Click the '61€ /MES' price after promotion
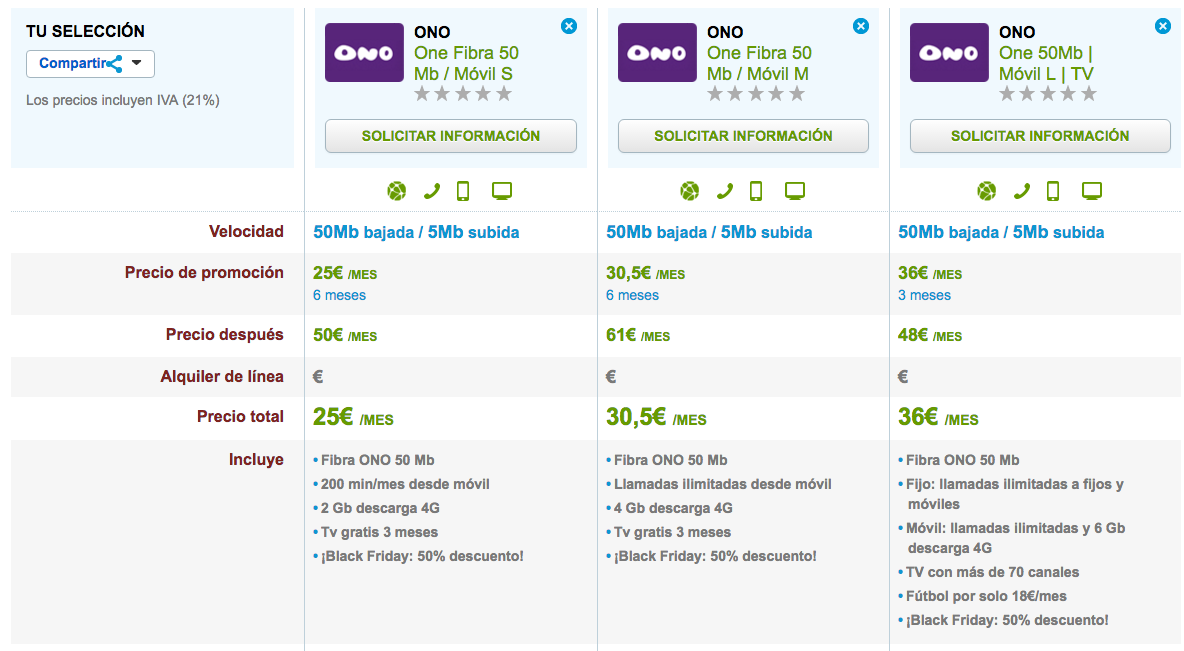 [x=638, y=335]
